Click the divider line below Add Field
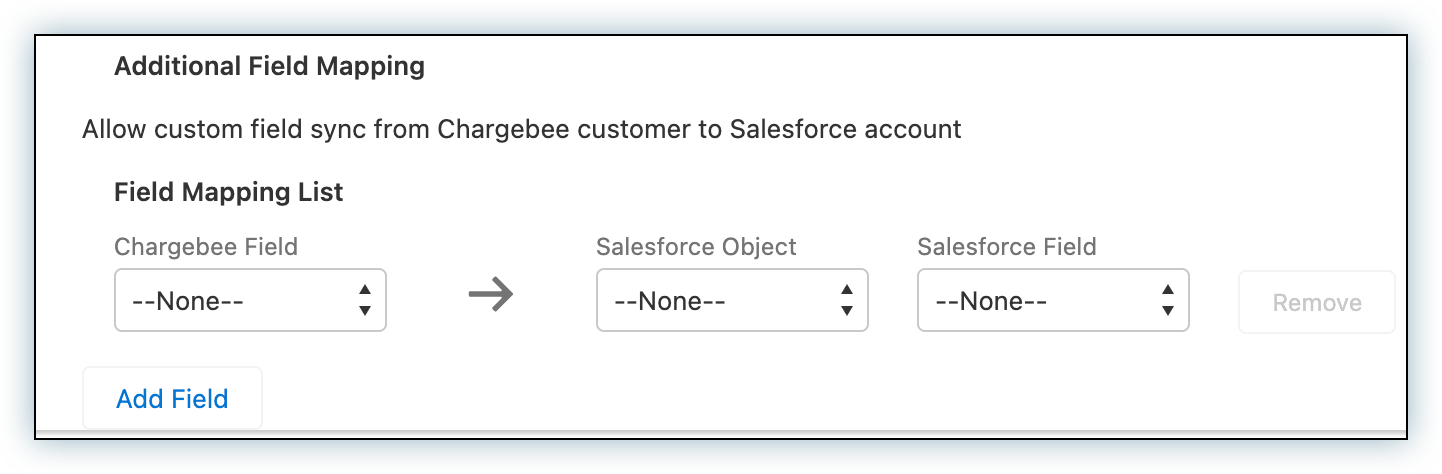The image size is (1442, 474). tap(720, 434)
